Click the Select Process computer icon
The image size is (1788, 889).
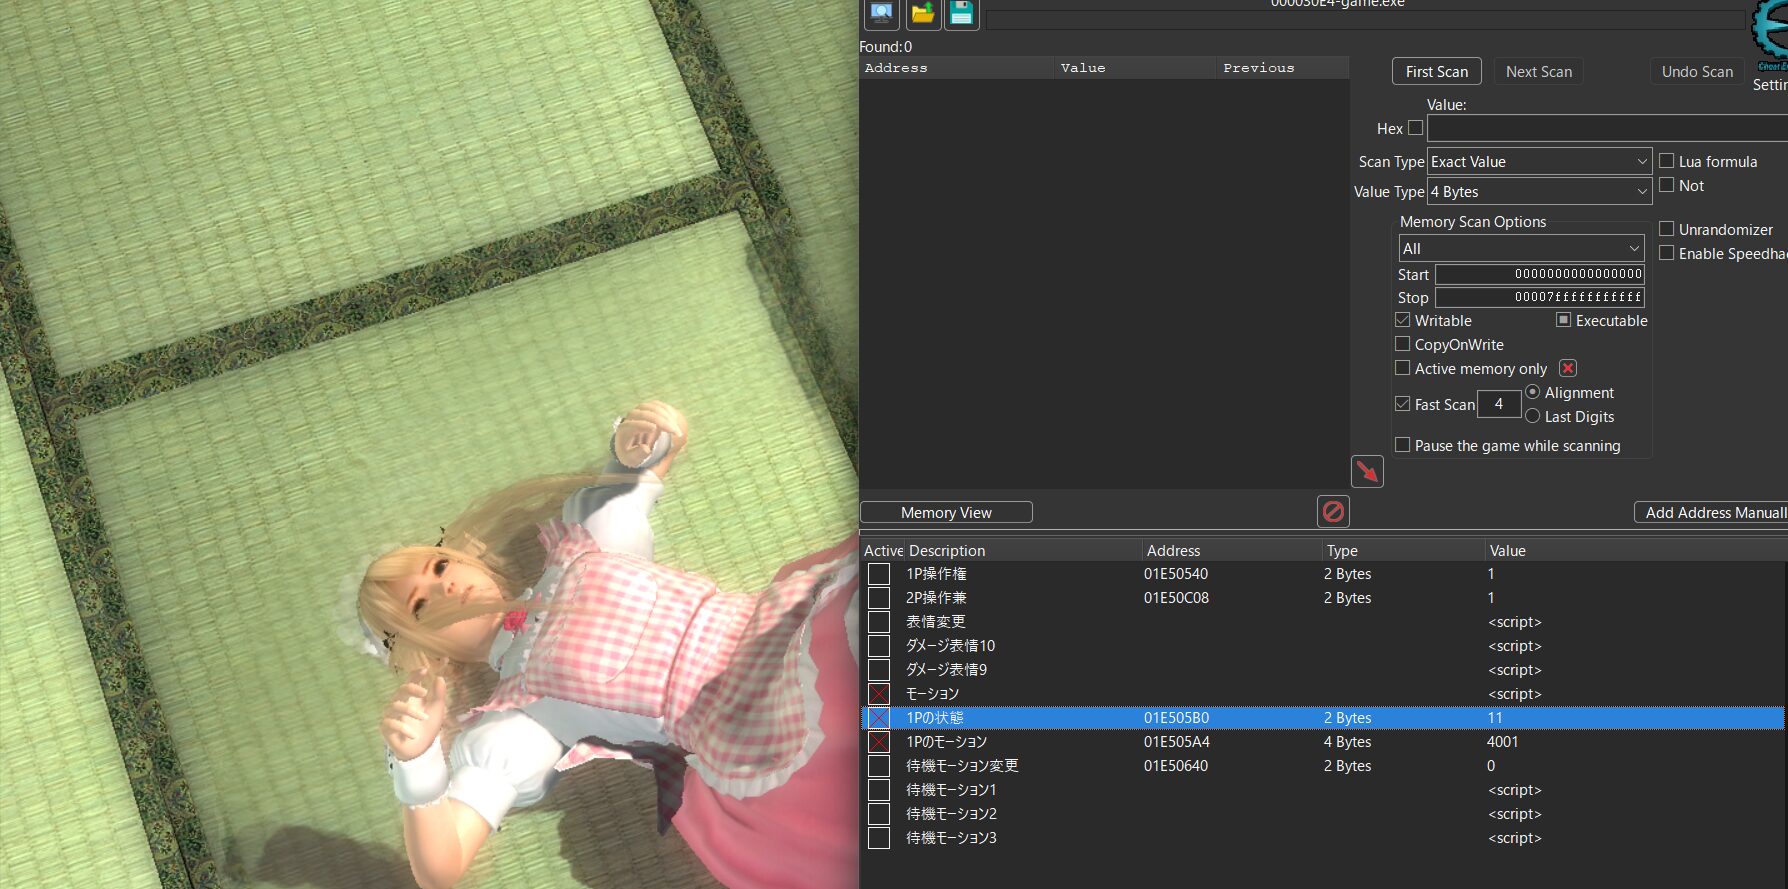[x=881, y=13]
